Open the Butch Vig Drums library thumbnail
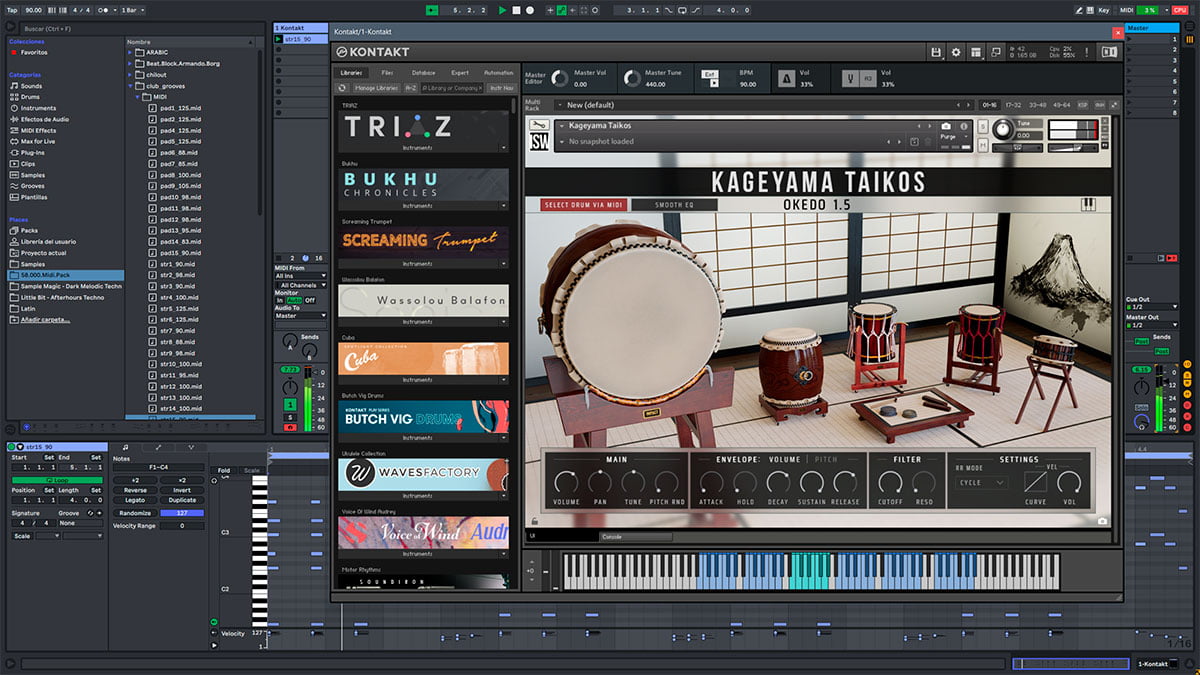This screenshot has width=1200, height=675. (x=423, y=416)
